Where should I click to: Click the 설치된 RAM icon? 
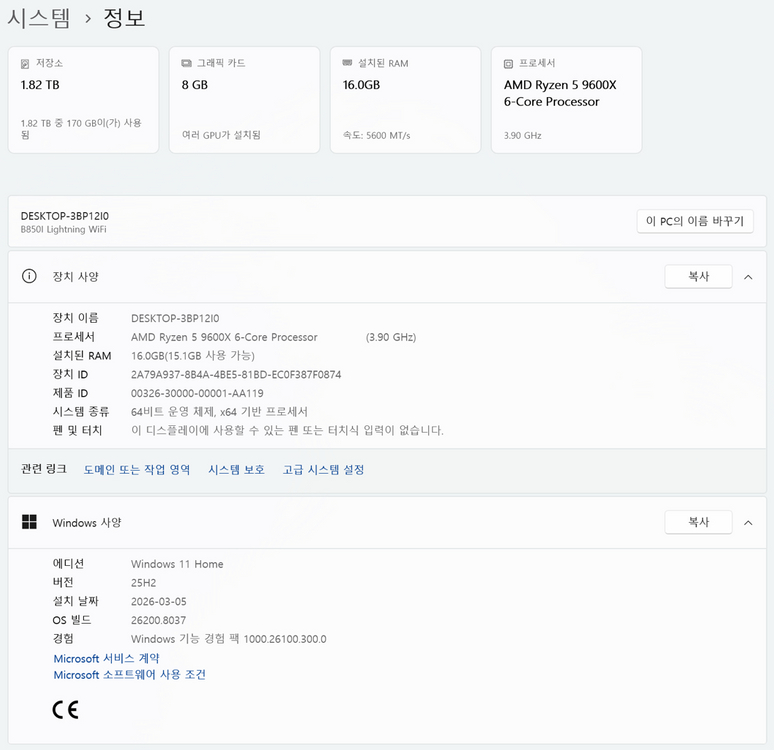click(x=347, y=63)
